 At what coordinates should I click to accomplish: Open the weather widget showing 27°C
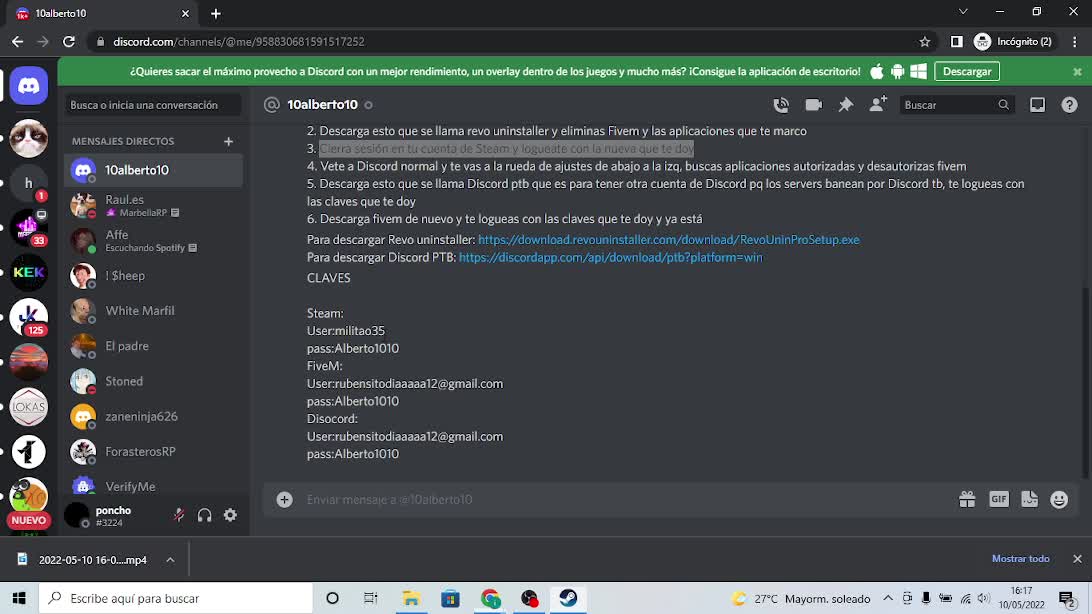801,598
